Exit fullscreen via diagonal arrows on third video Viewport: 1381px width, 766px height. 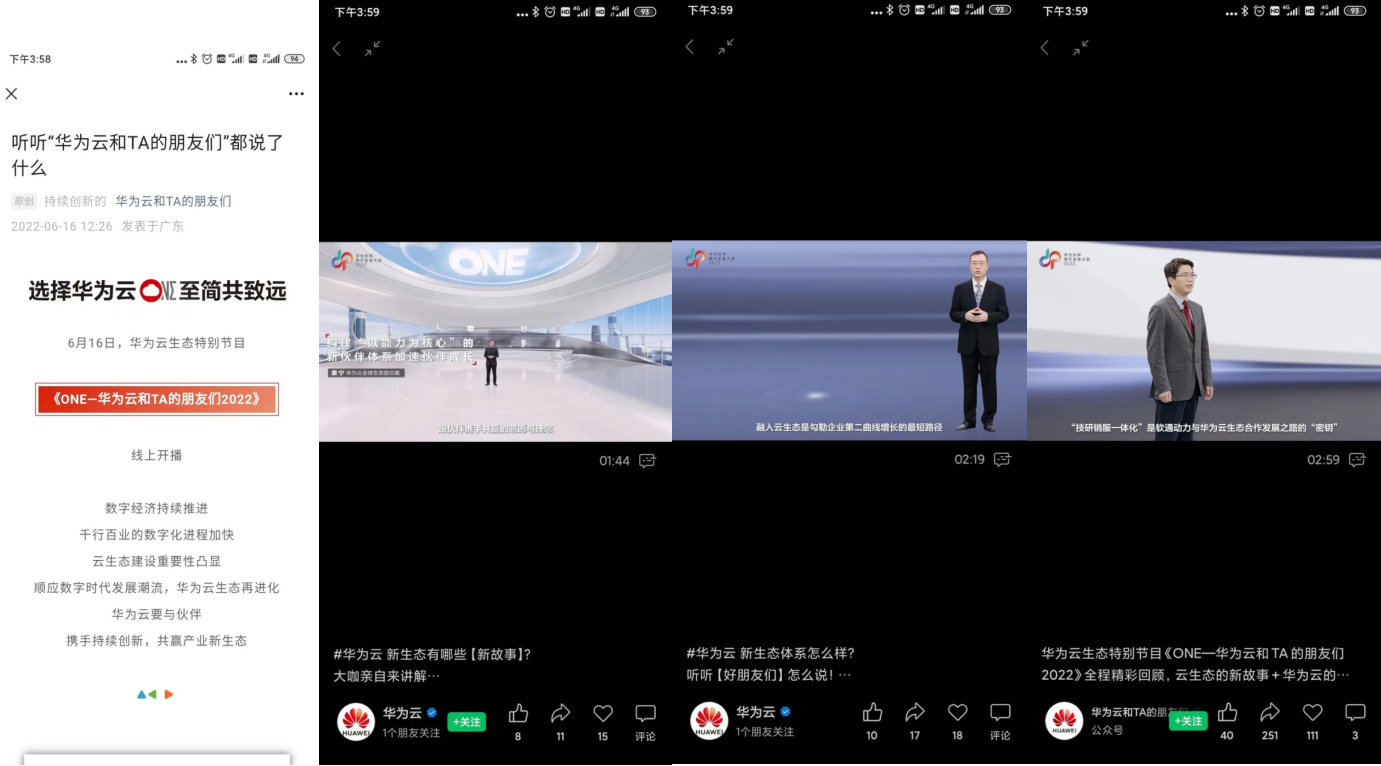click(1081, 48)
